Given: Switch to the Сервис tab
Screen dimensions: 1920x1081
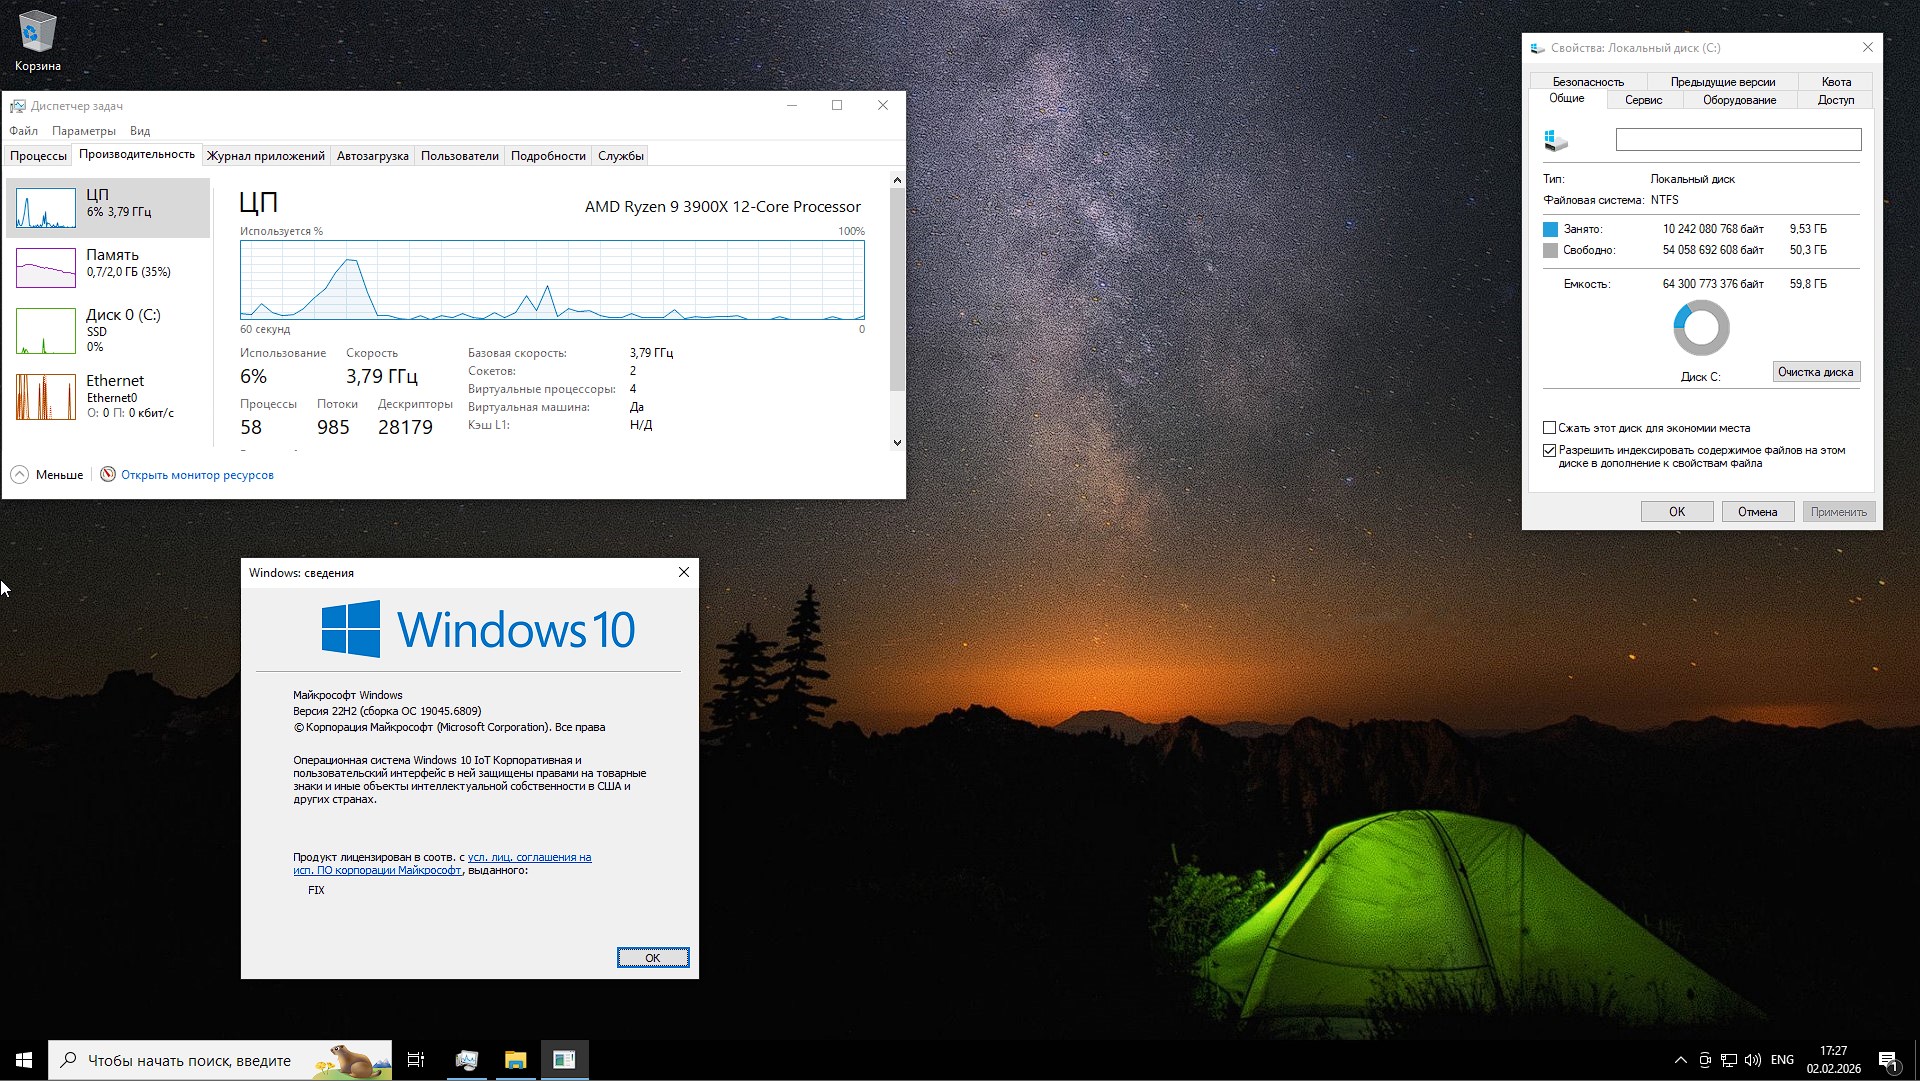Looking at the screenshot, I should pos(1644,100).
